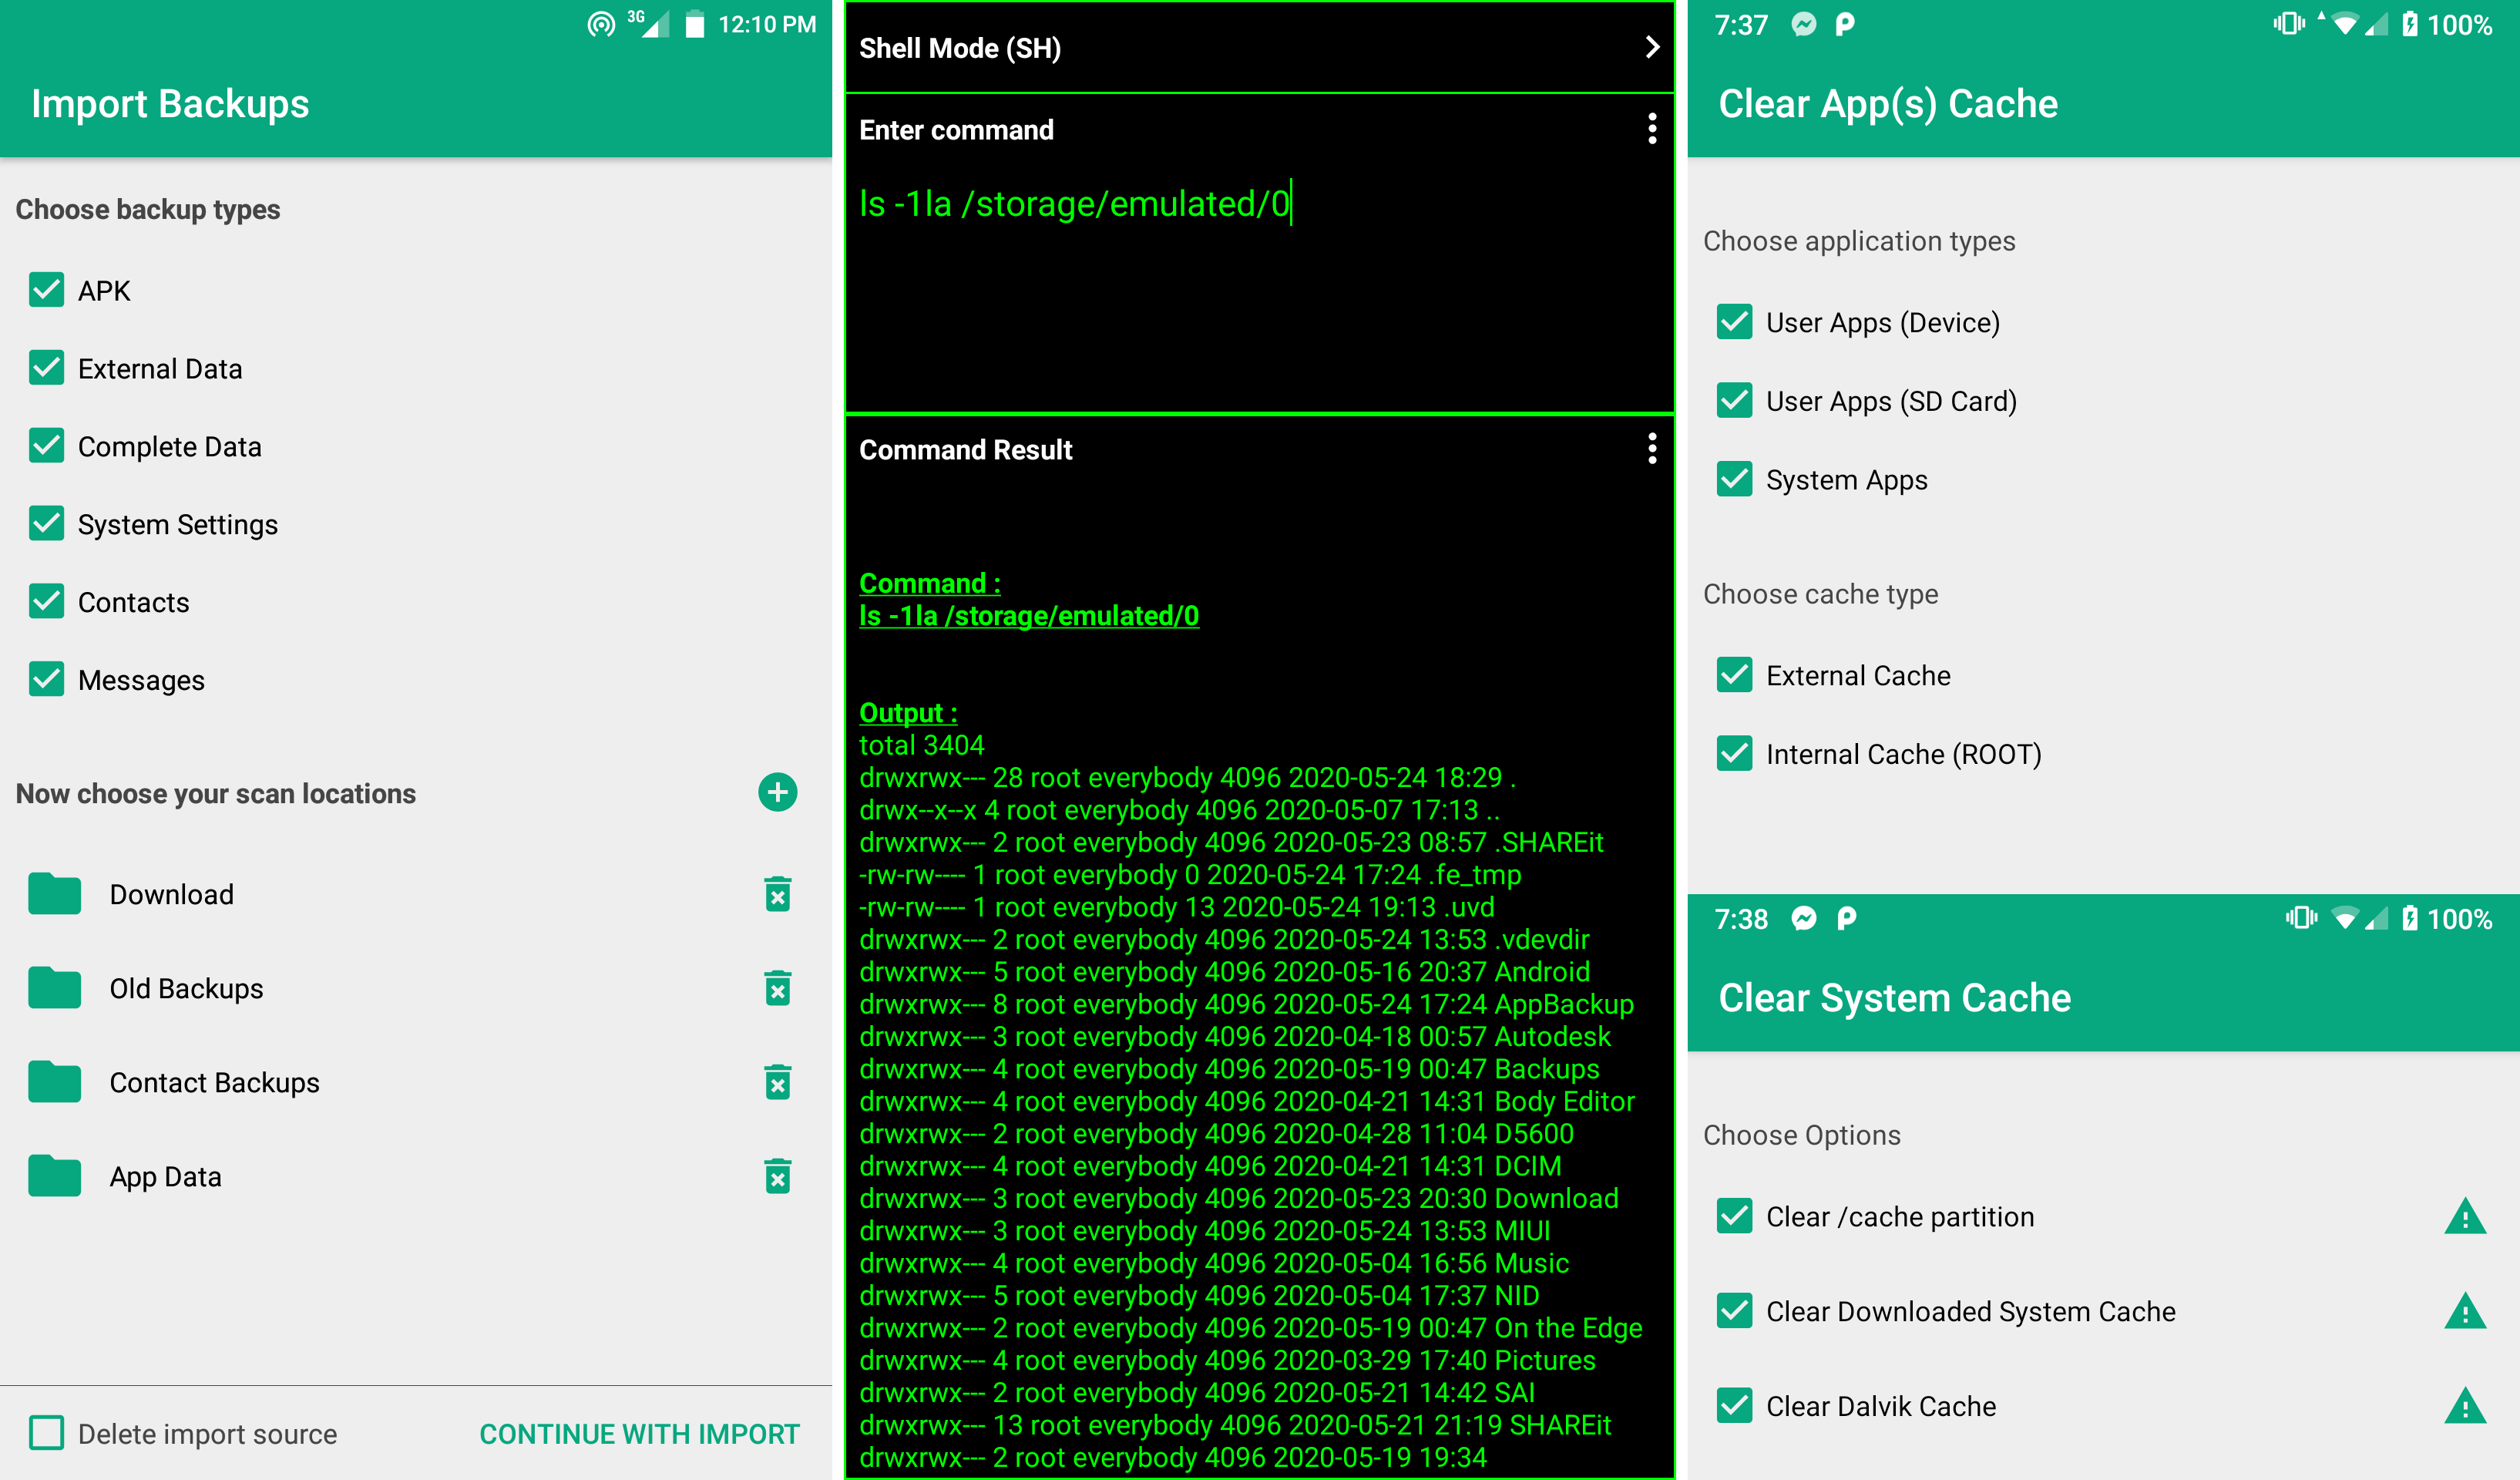Tap hotspot icon in Import Backups status bar
2520x1480 pixels.
(601, 24)
